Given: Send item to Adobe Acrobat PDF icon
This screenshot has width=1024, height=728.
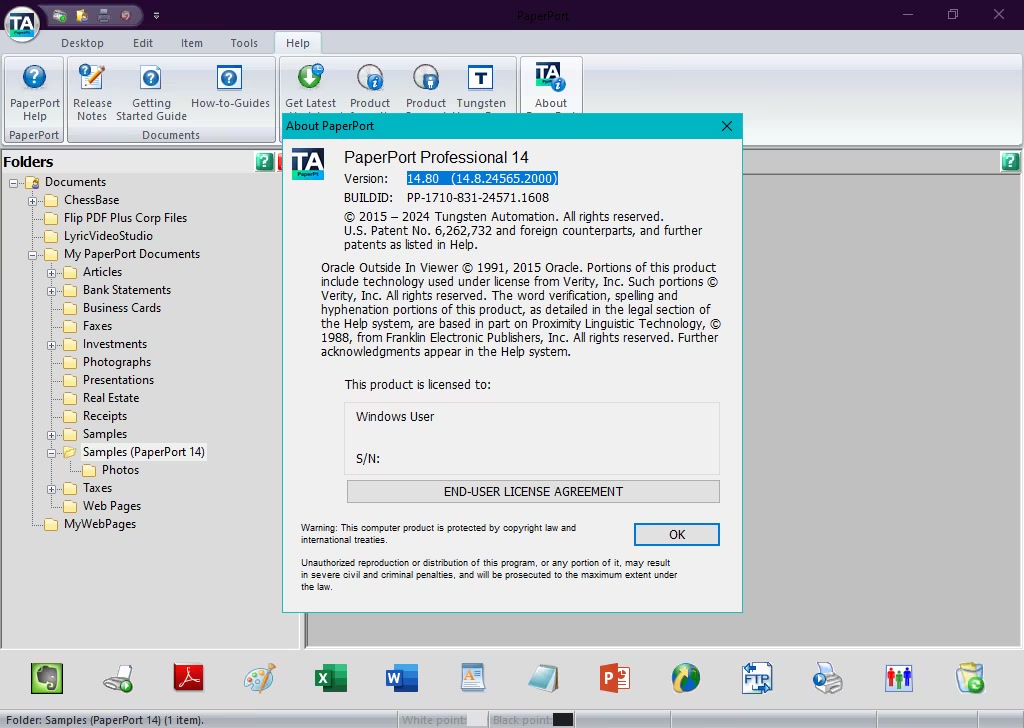Looking at the screenshot, I should point(189,678).
